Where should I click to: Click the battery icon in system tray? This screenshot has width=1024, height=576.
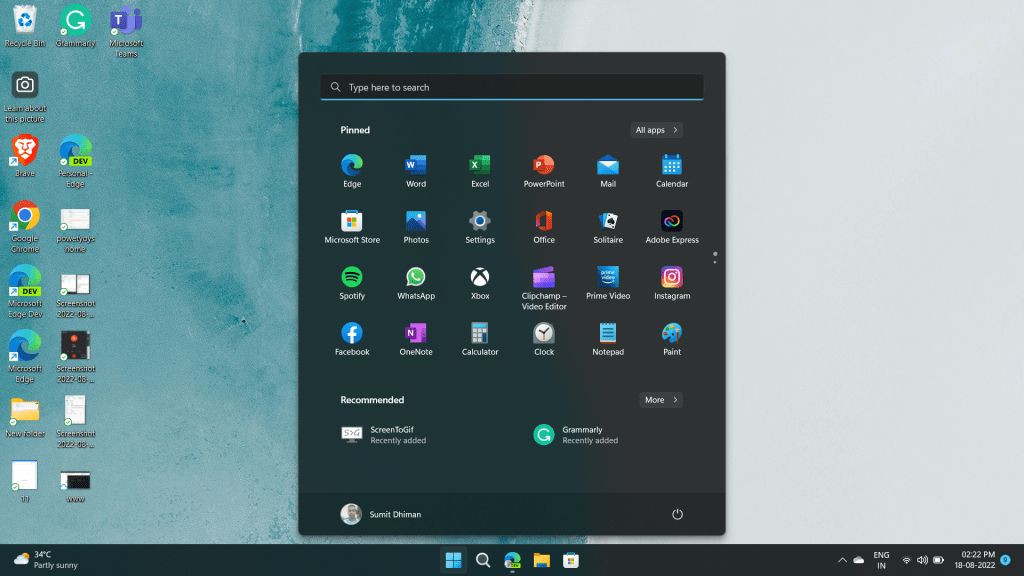(938, 560)
